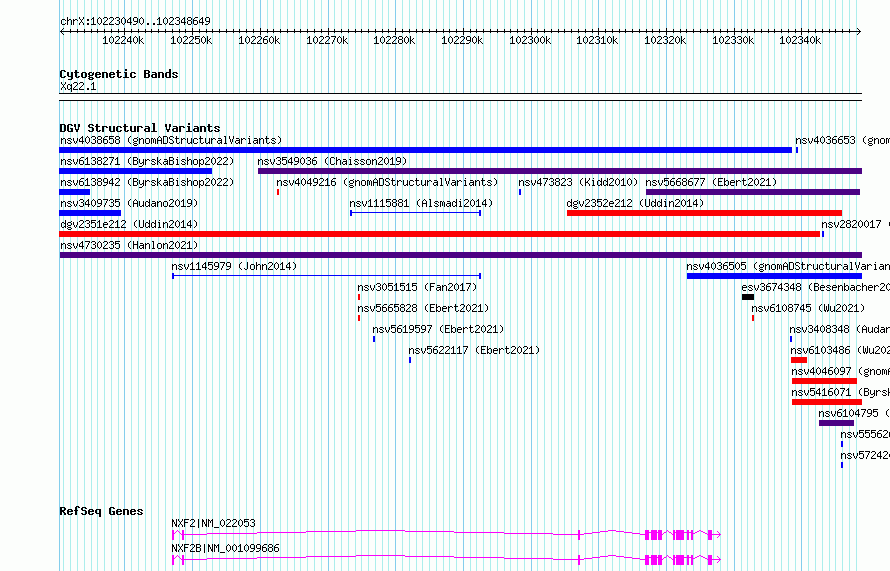Click nsv4049216 gnomAD variant label
890x571 pixels.
point(387,182)
